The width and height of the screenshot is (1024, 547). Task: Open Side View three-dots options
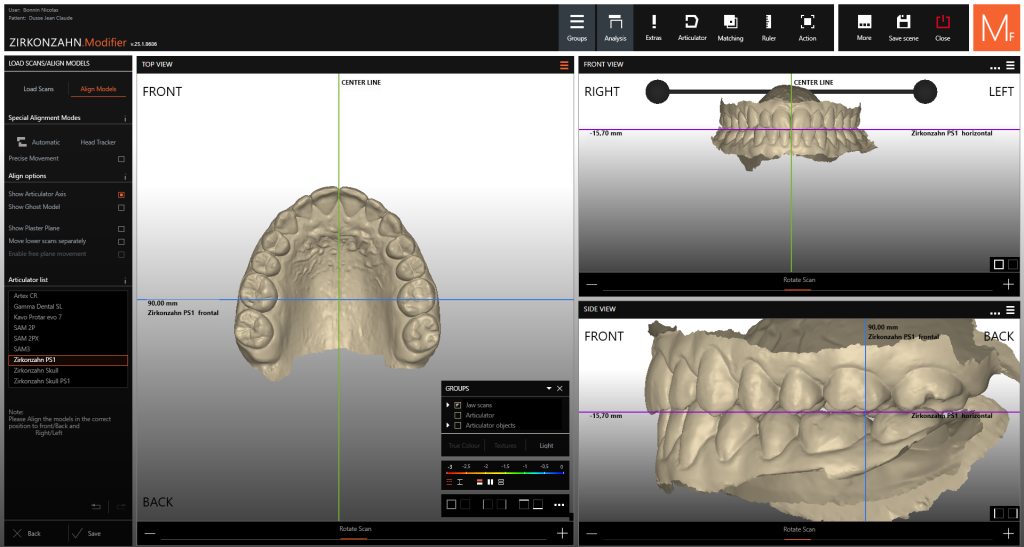pyautogui.click(x=995, y=312)
